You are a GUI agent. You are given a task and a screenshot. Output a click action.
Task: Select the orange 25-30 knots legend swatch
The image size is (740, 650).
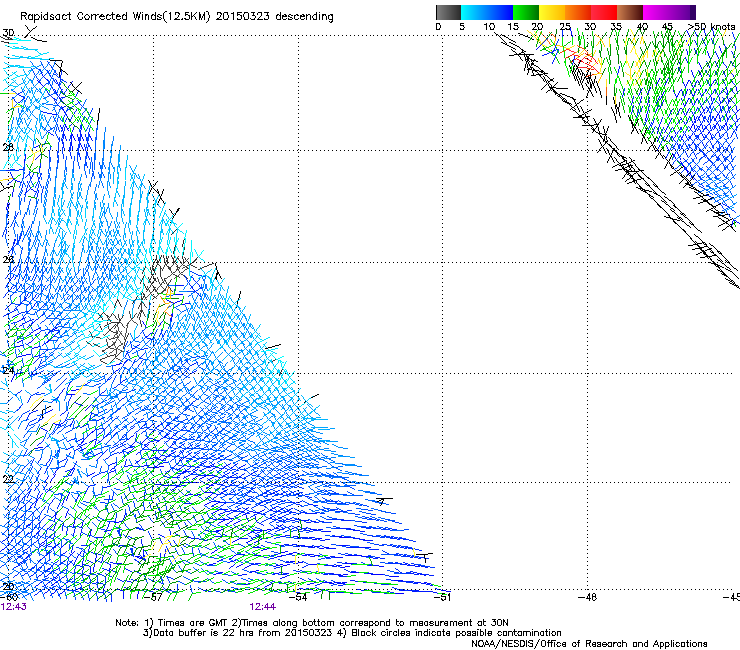pyautogui.click(x=578, y=12)
